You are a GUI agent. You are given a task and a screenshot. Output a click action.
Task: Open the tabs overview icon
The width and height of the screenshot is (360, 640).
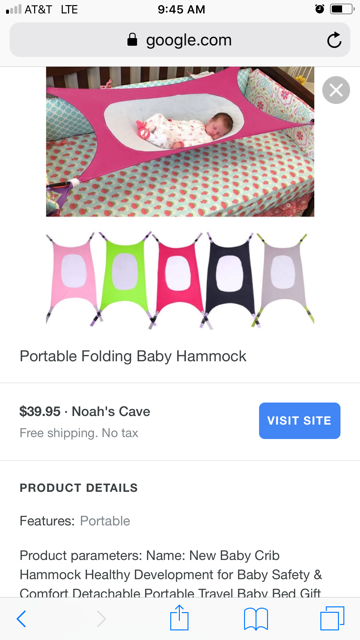332,618
